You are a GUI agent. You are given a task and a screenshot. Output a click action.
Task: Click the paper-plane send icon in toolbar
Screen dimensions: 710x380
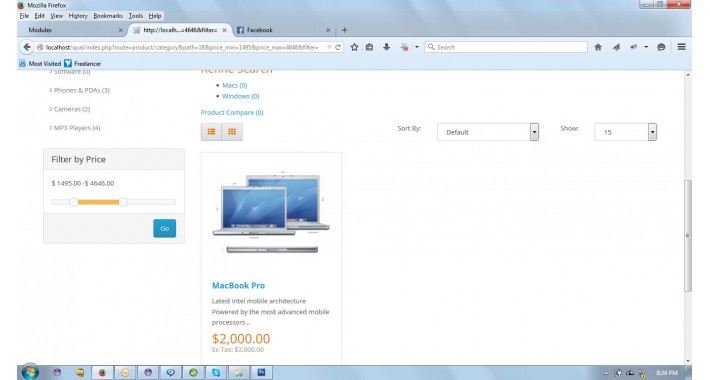[x=616, y=47]
